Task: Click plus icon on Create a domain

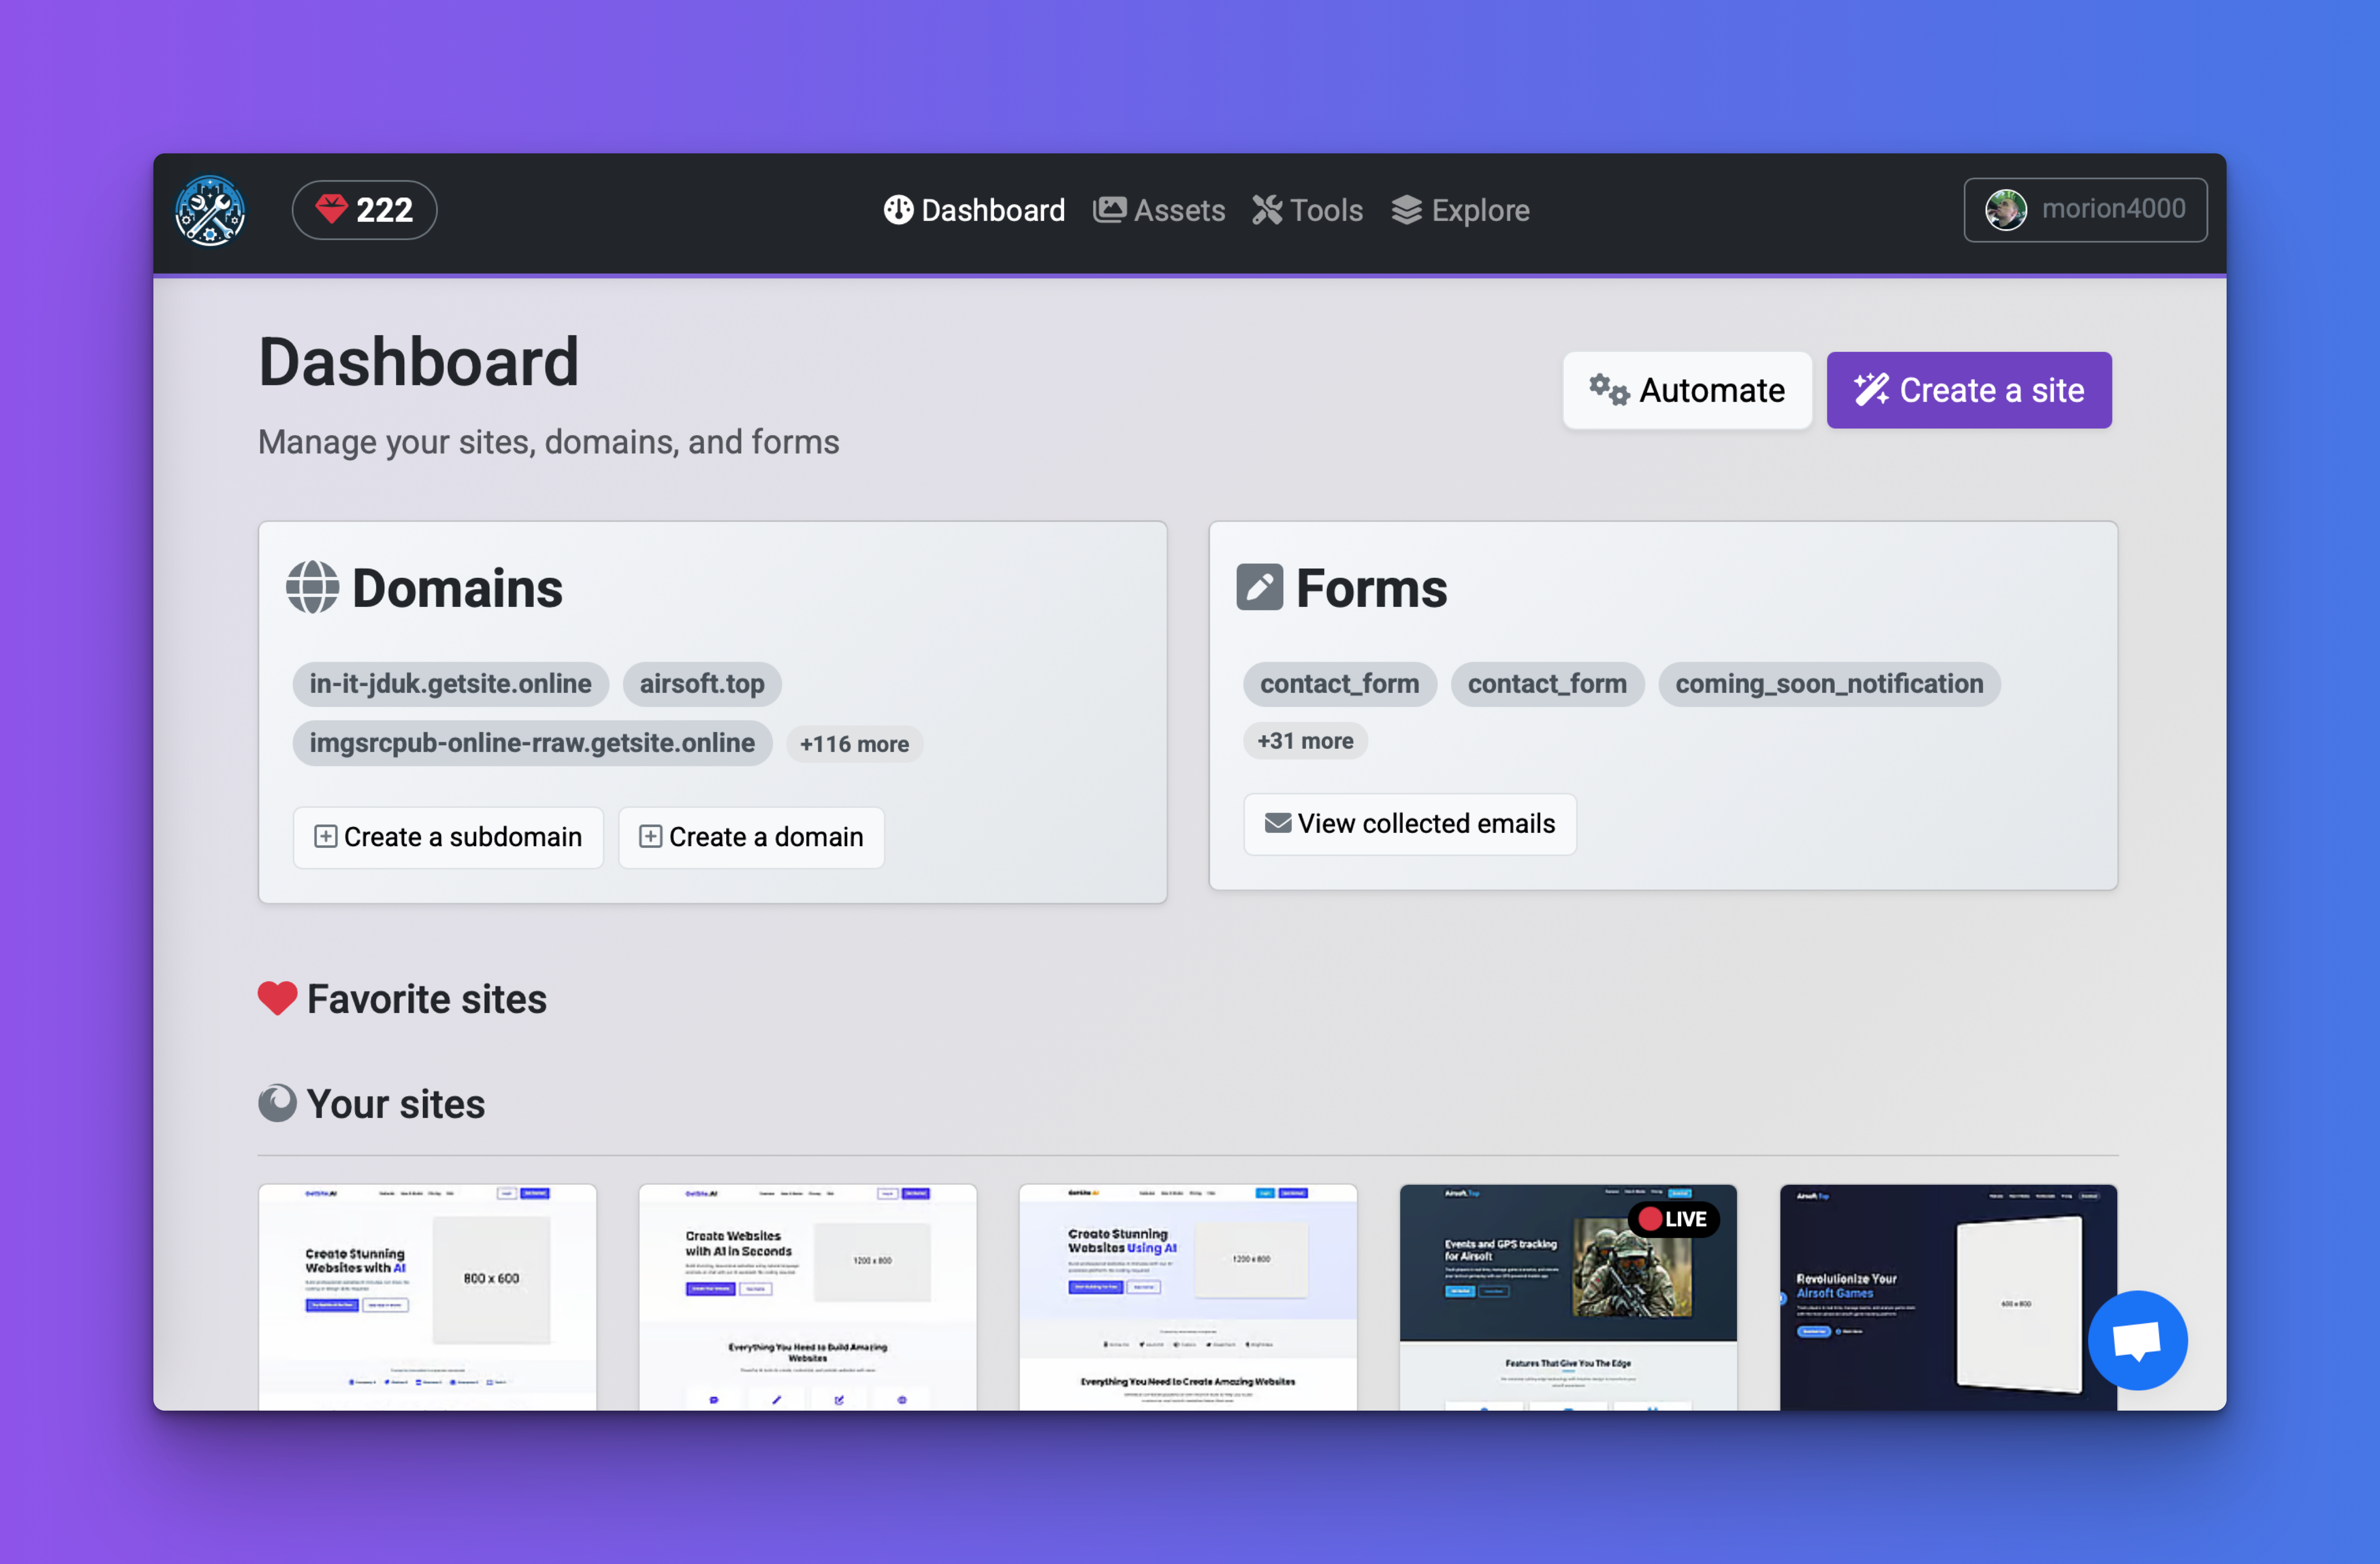Action: 650,837
